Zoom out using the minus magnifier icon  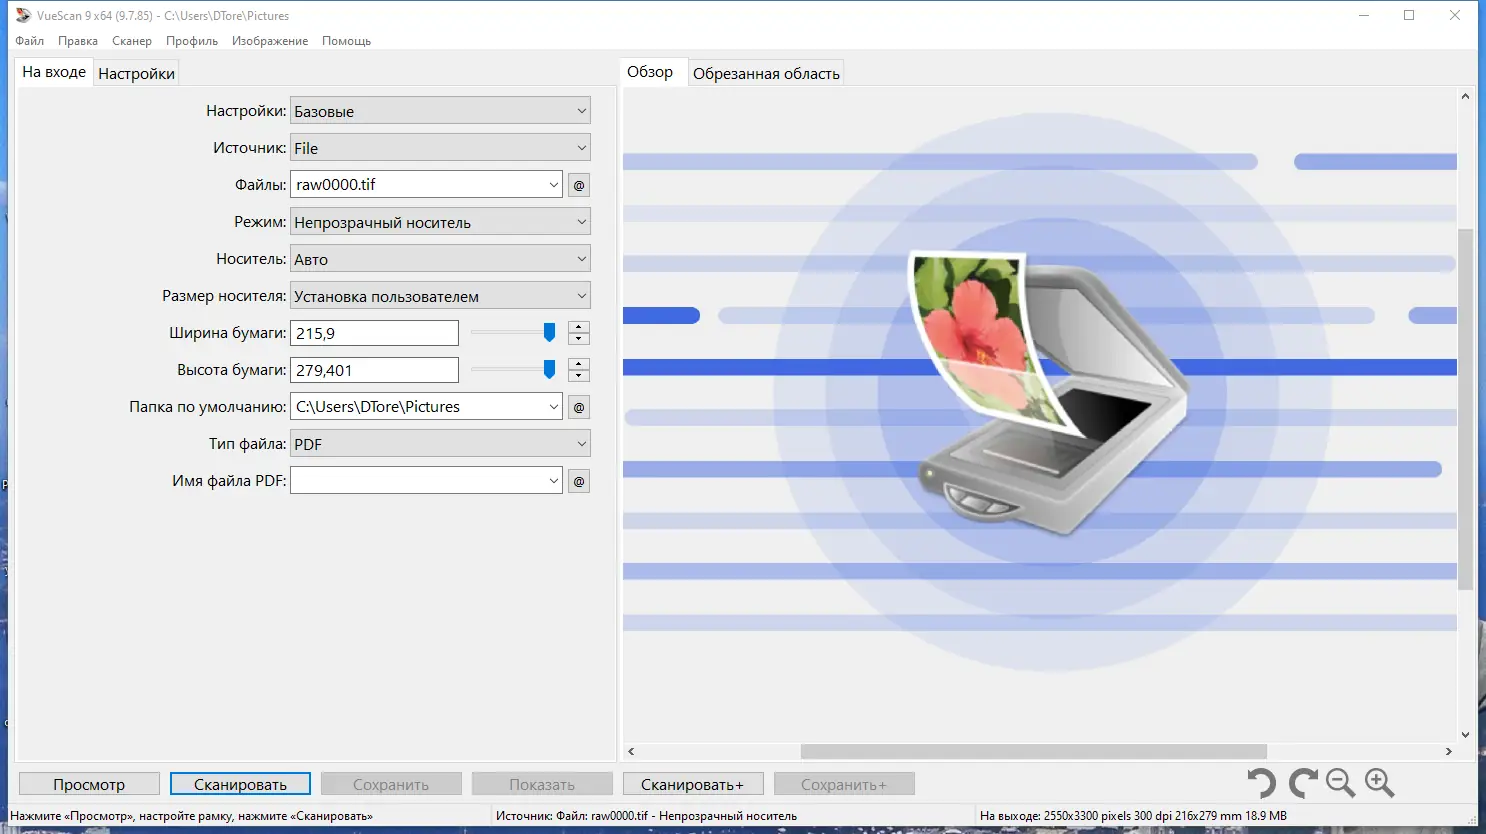[1340, 783]
